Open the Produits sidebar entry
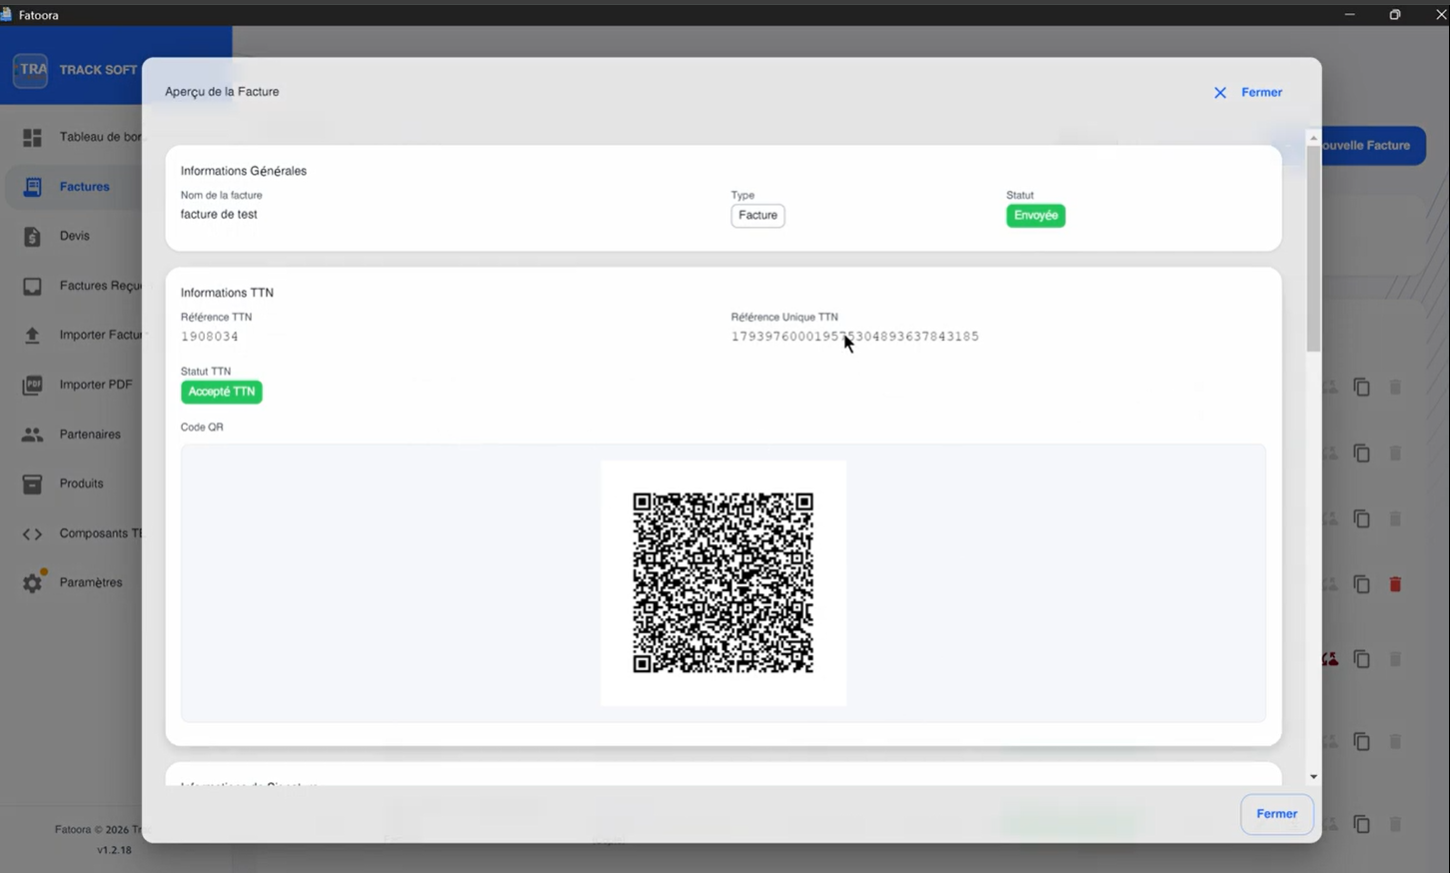The height and width of the screenshot is (873, 1450). pyautogui.click(x=81, y=484)
